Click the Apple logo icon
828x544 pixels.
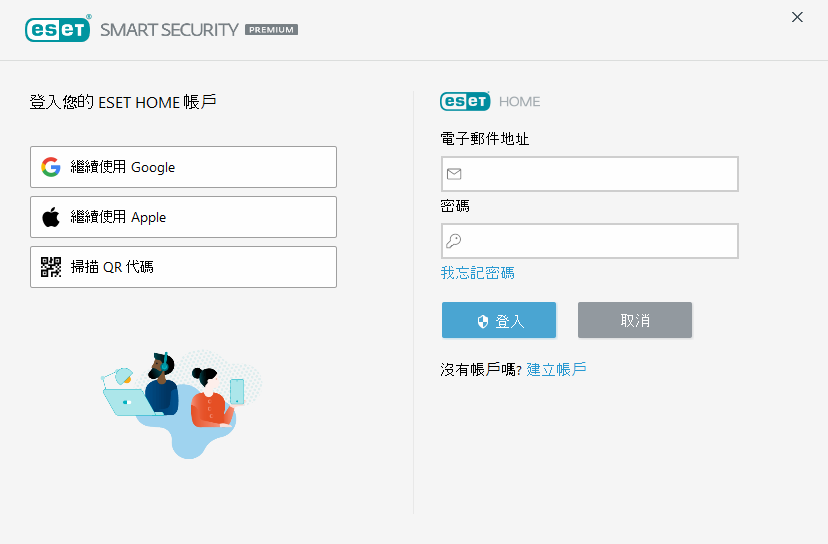(51, 217)
